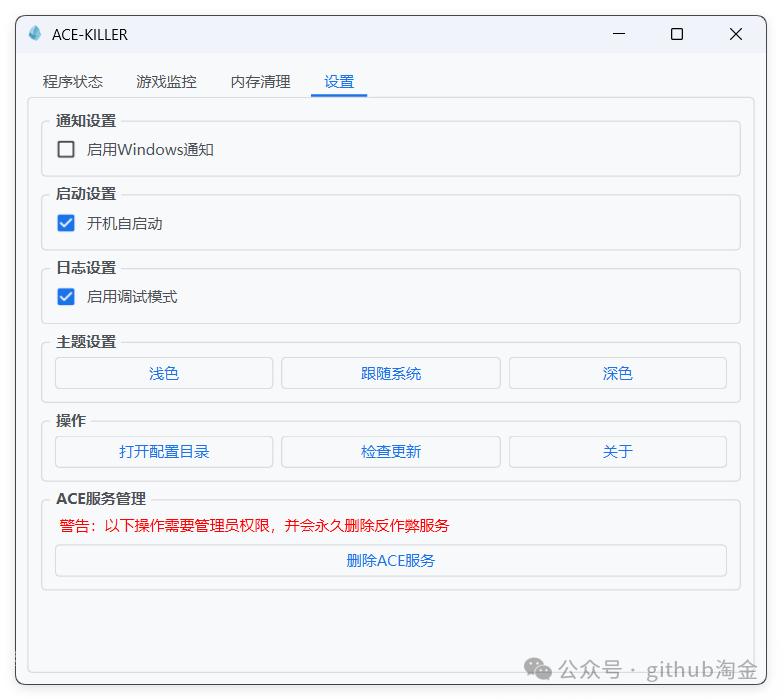Click the 操作 group heading
Viewport: 782px width, 700px height.
coord(71,420)
